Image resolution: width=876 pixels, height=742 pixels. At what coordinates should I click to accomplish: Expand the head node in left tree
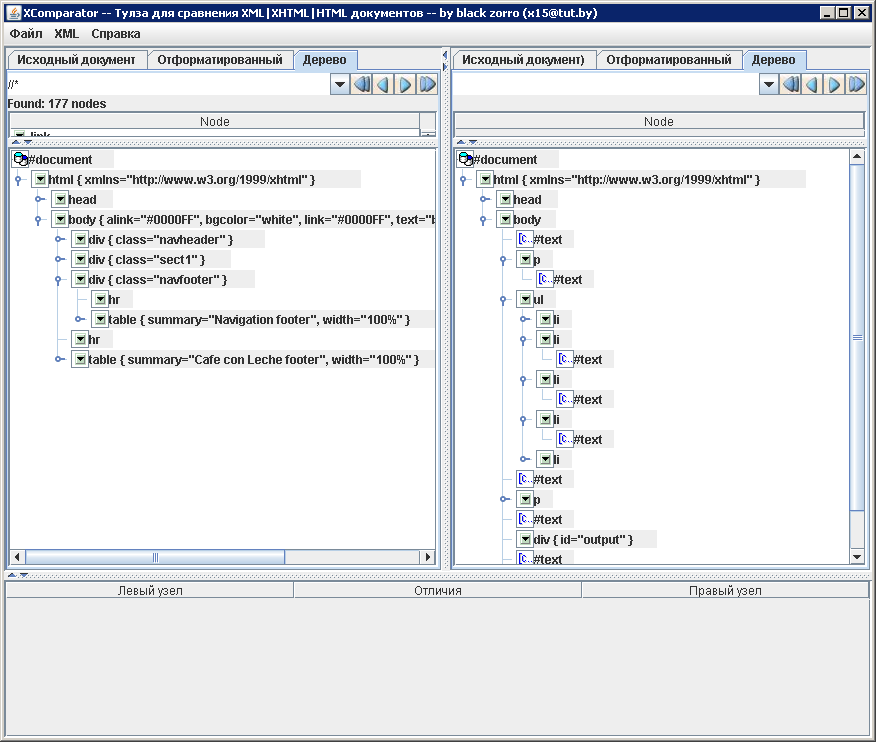coord(38,199)
